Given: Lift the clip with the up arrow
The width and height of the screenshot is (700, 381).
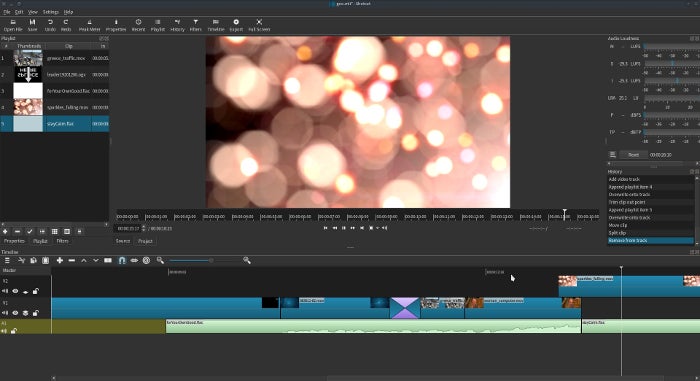Looking at the screenshot, I should (83, 260).
